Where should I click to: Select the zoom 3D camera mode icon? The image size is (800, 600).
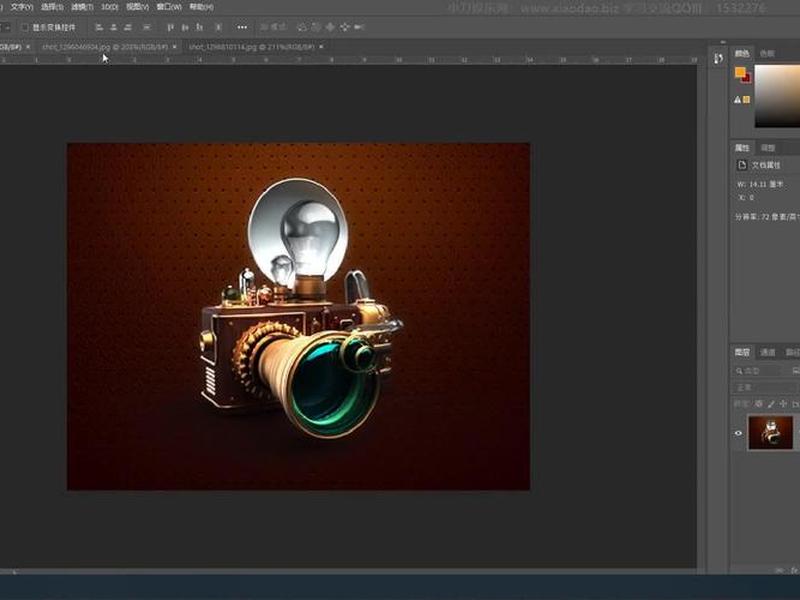click(x=359, y=27)
